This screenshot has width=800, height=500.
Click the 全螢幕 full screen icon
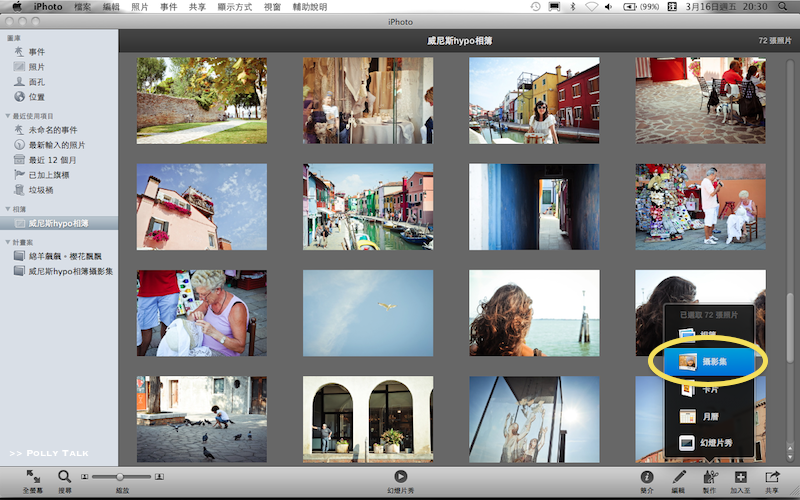(x=33, y=477)
